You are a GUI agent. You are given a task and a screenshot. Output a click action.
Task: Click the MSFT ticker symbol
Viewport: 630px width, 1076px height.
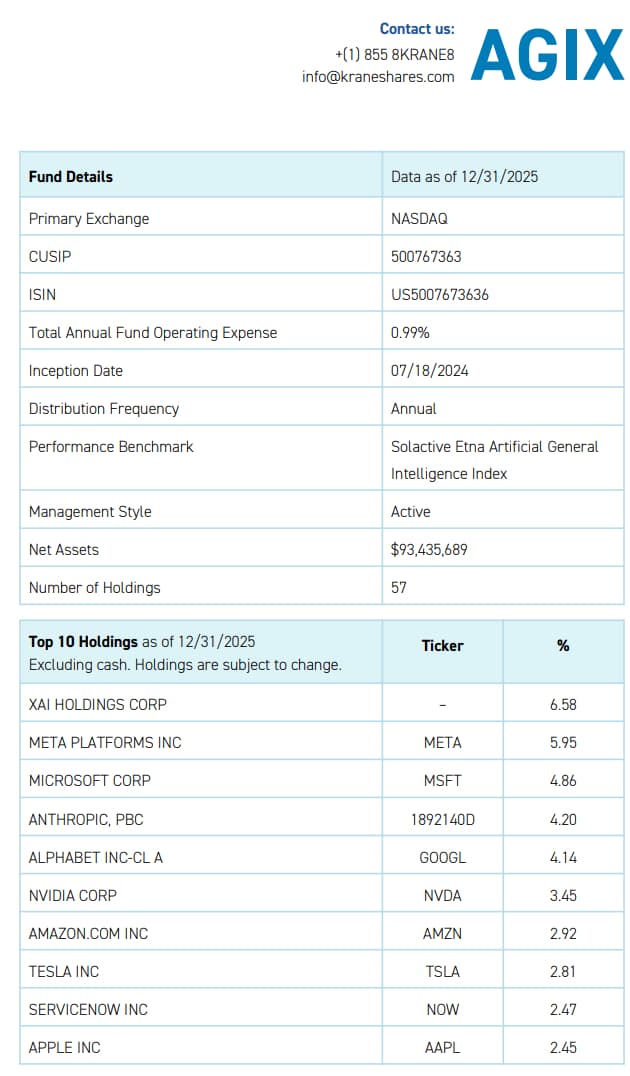442,780
